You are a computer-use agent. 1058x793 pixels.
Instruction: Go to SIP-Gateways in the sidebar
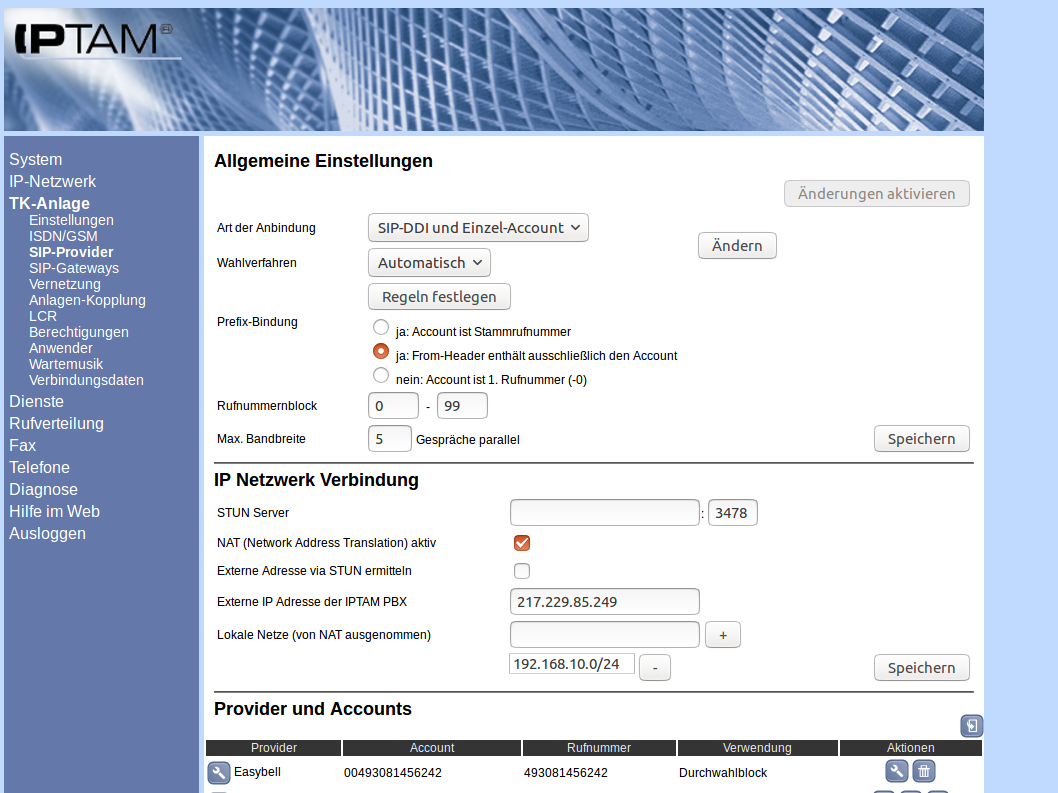pos(74,268)
